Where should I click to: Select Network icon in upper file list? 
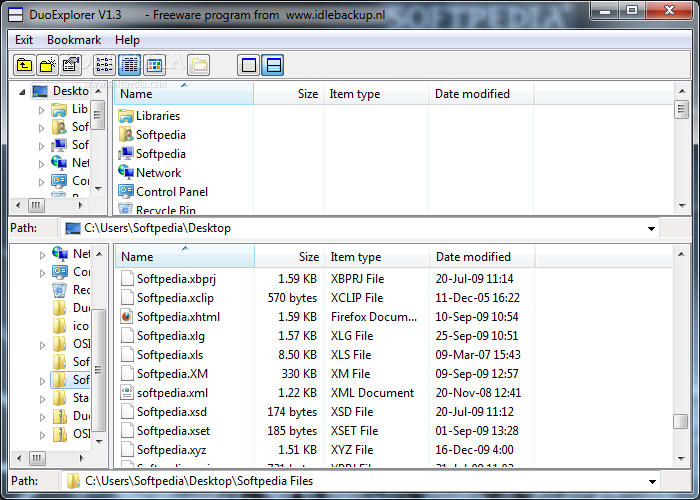click(126, 172)
